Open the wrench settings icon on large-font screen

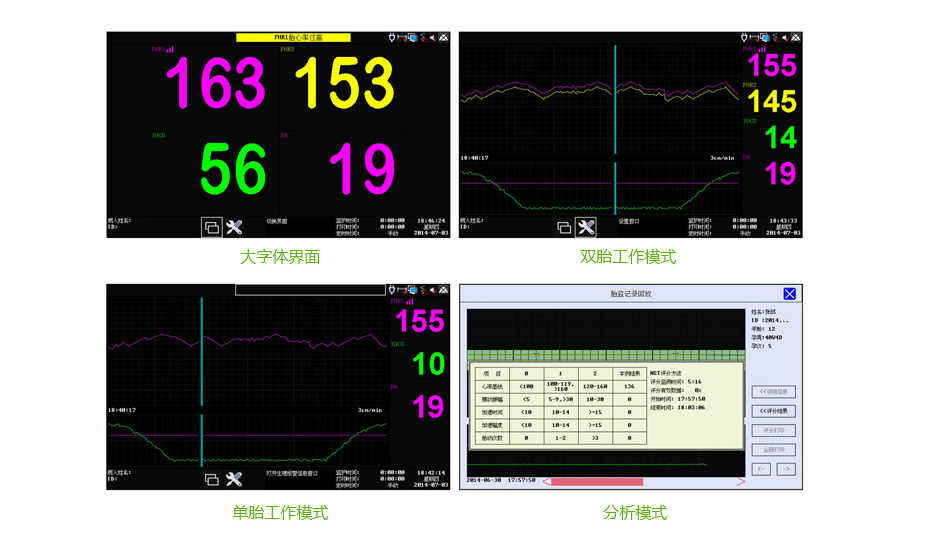(x=234, y=227)
